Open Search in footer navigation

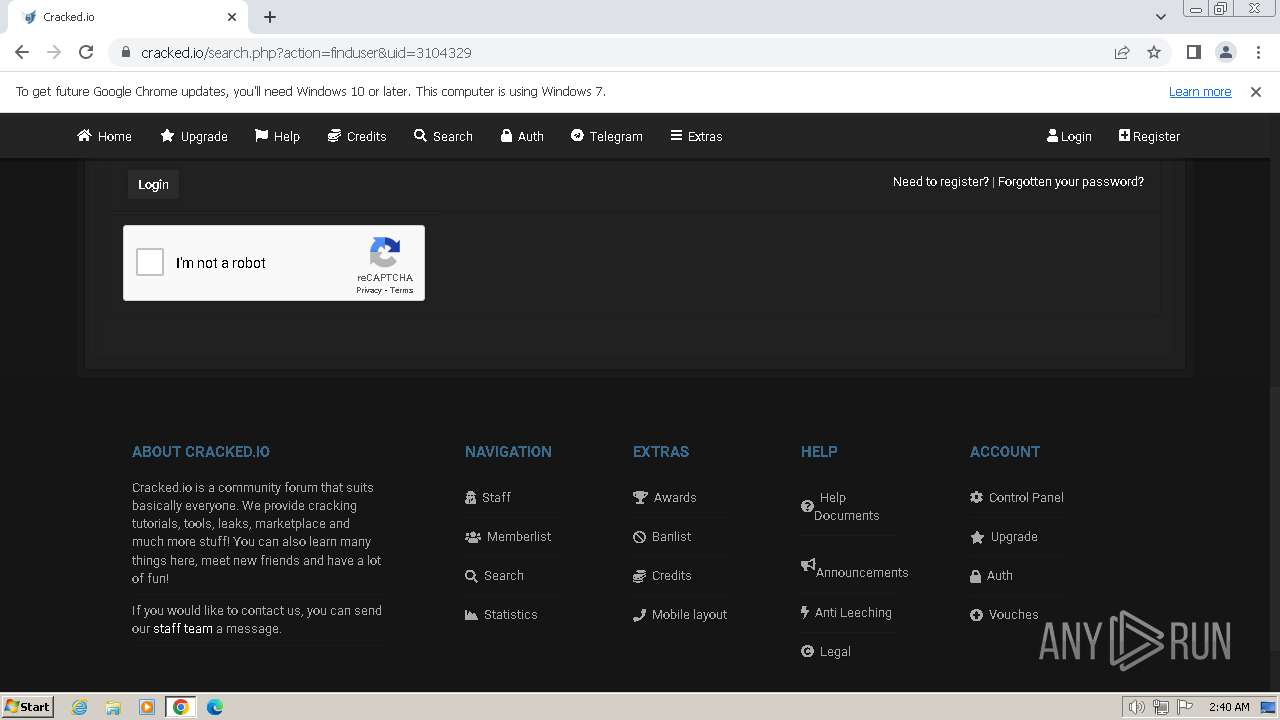pyautogui.click(x=494, y=575)
